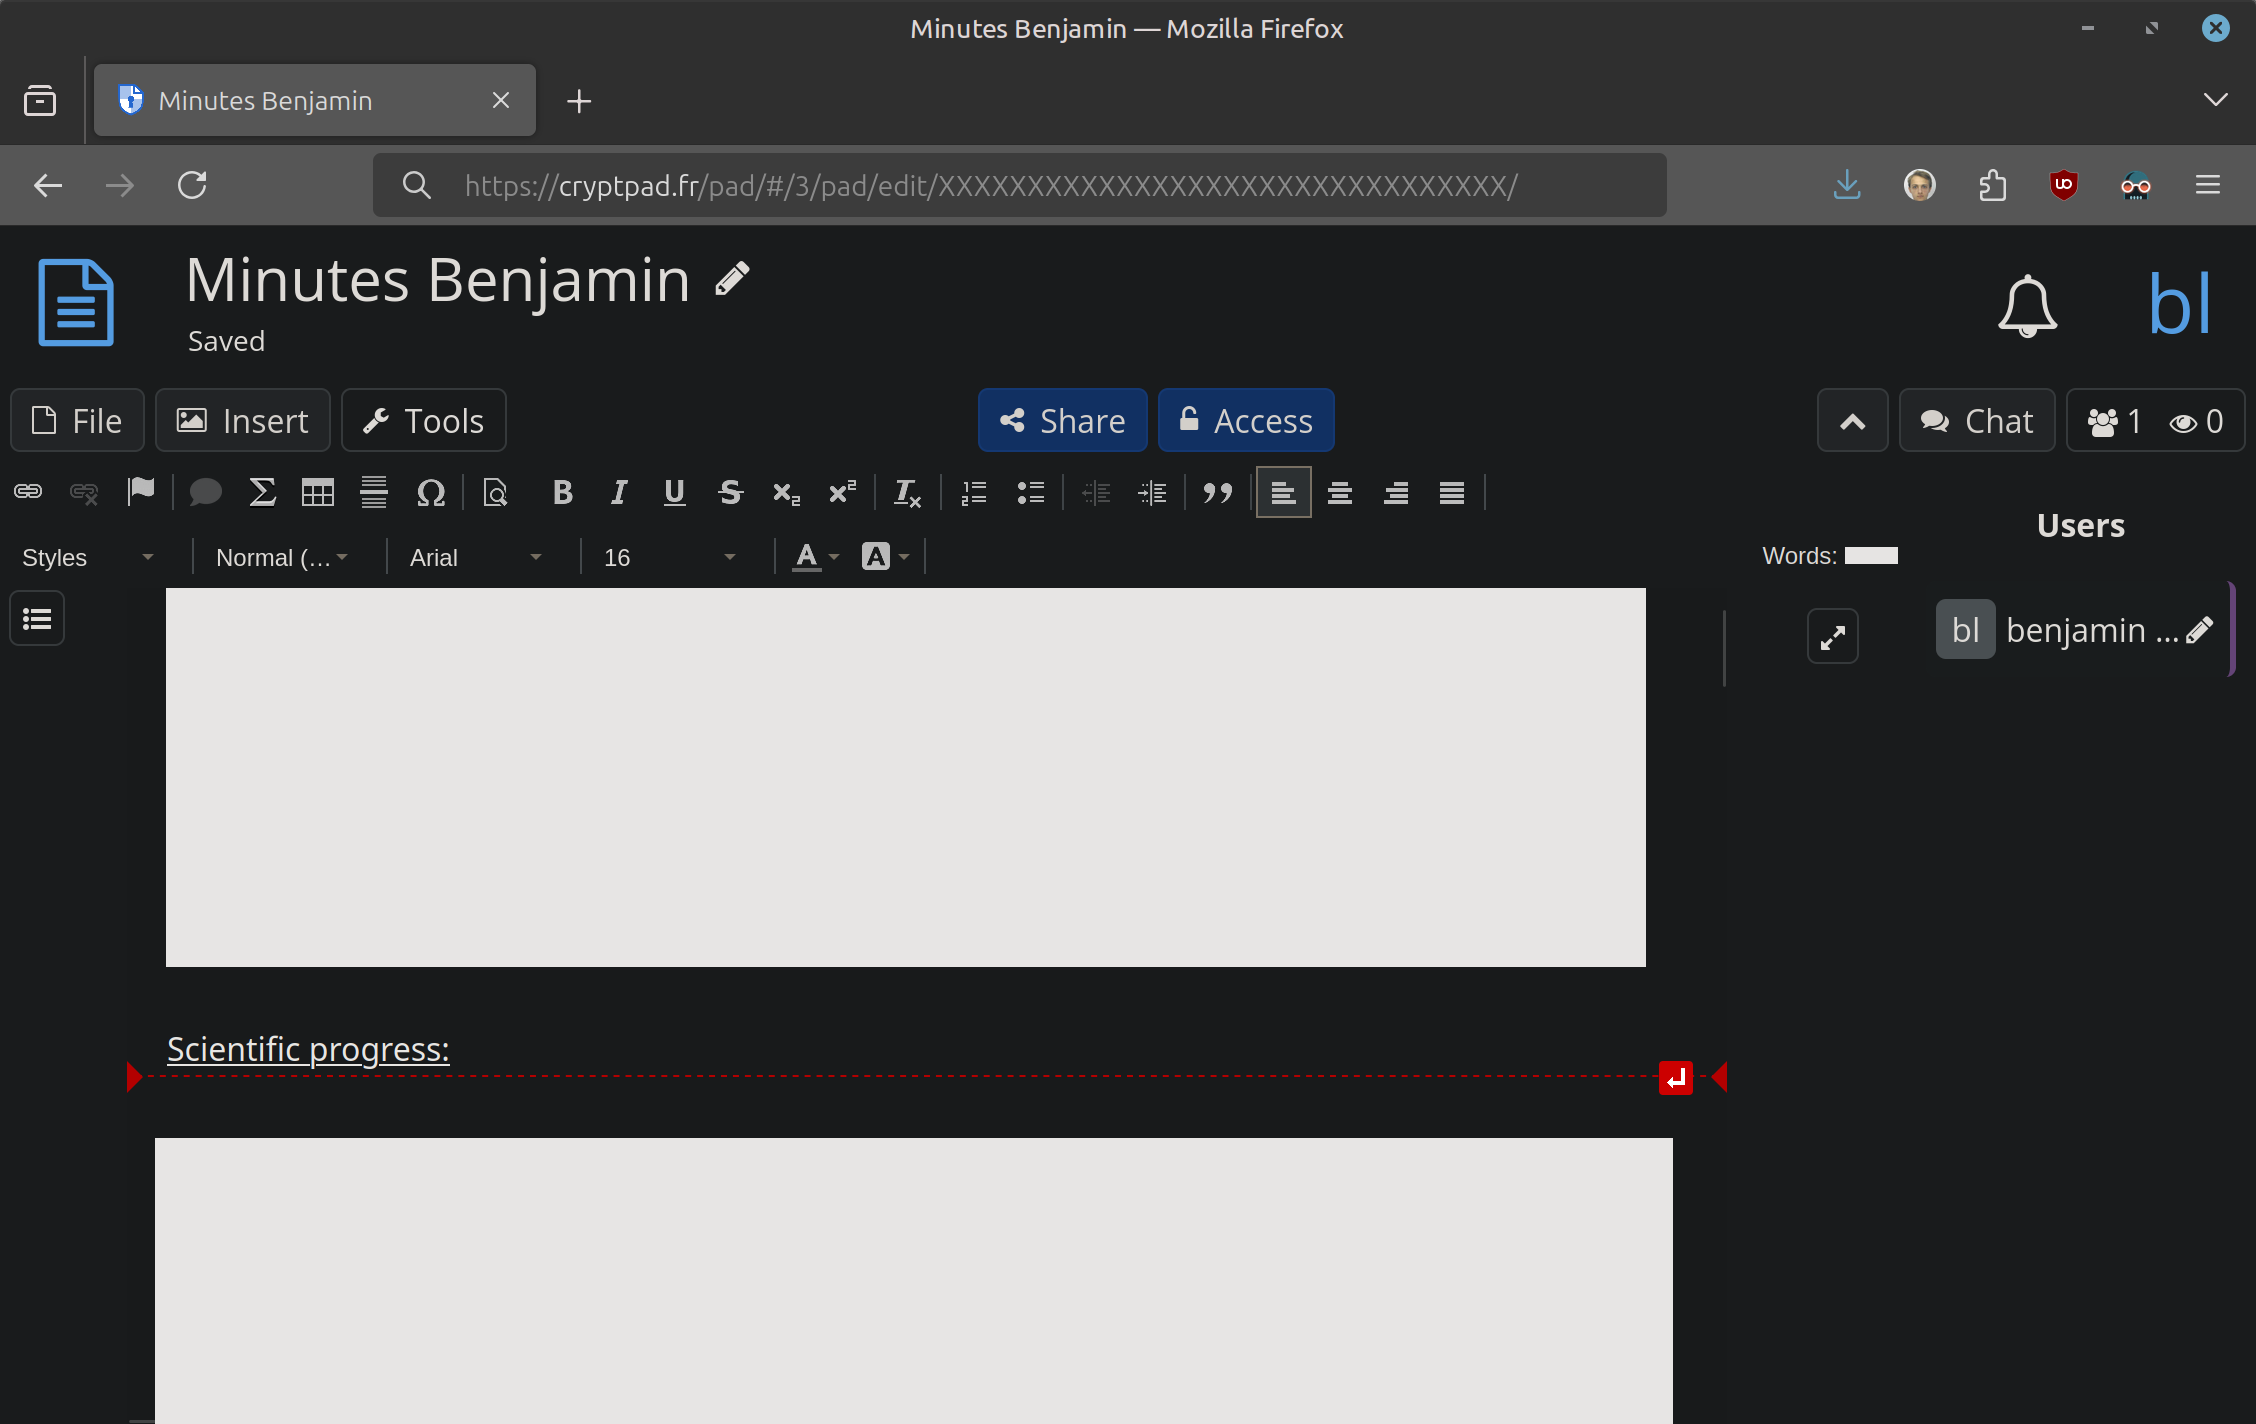The height and width of the screenshot is (1424, 2256).
Task: Enable center text alignment
Action: (x=1340, y=492)
